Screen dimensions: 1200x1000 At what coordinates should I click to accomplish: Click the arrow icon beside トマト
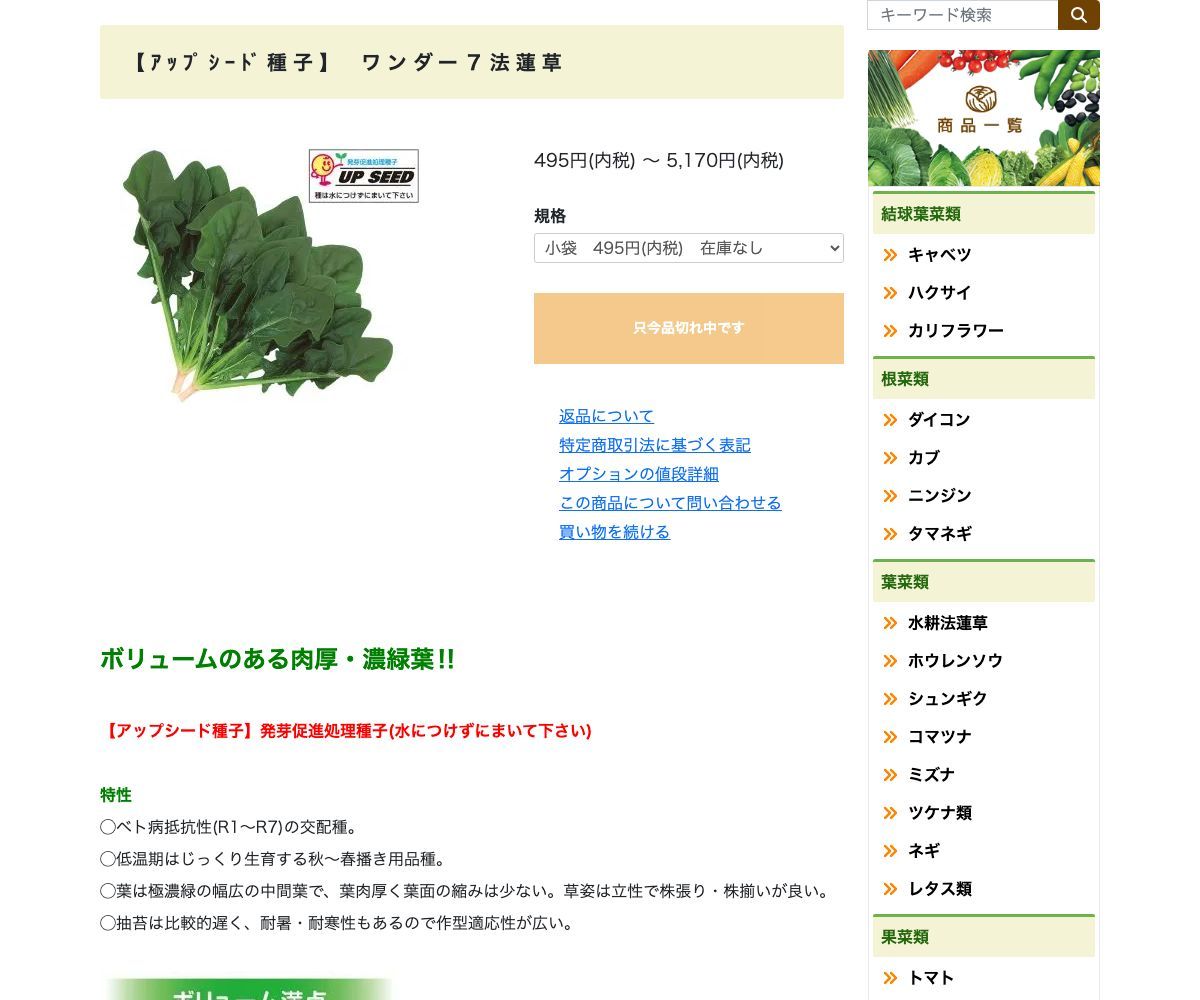coord(890,978)
